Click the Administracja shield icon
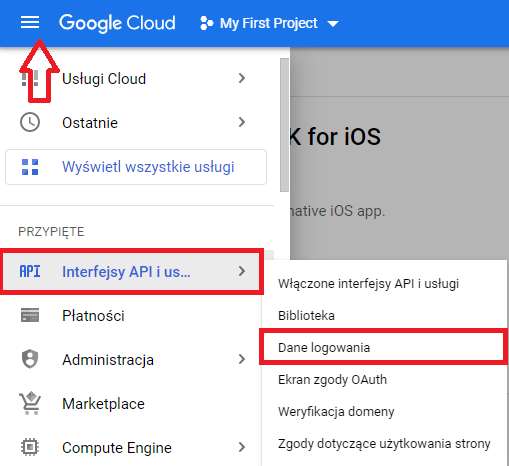This screenshot has height=466, width=509. (30, 359)
